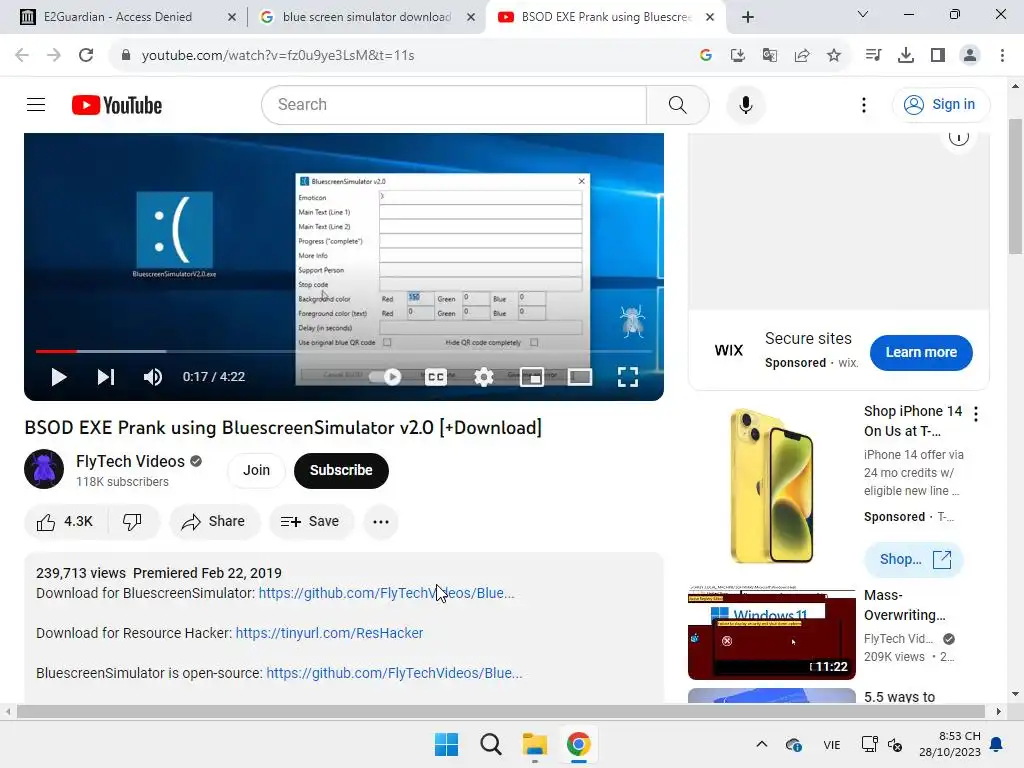Share the video
This screenshot has height=768, width=1024.
tap(214, 522)
